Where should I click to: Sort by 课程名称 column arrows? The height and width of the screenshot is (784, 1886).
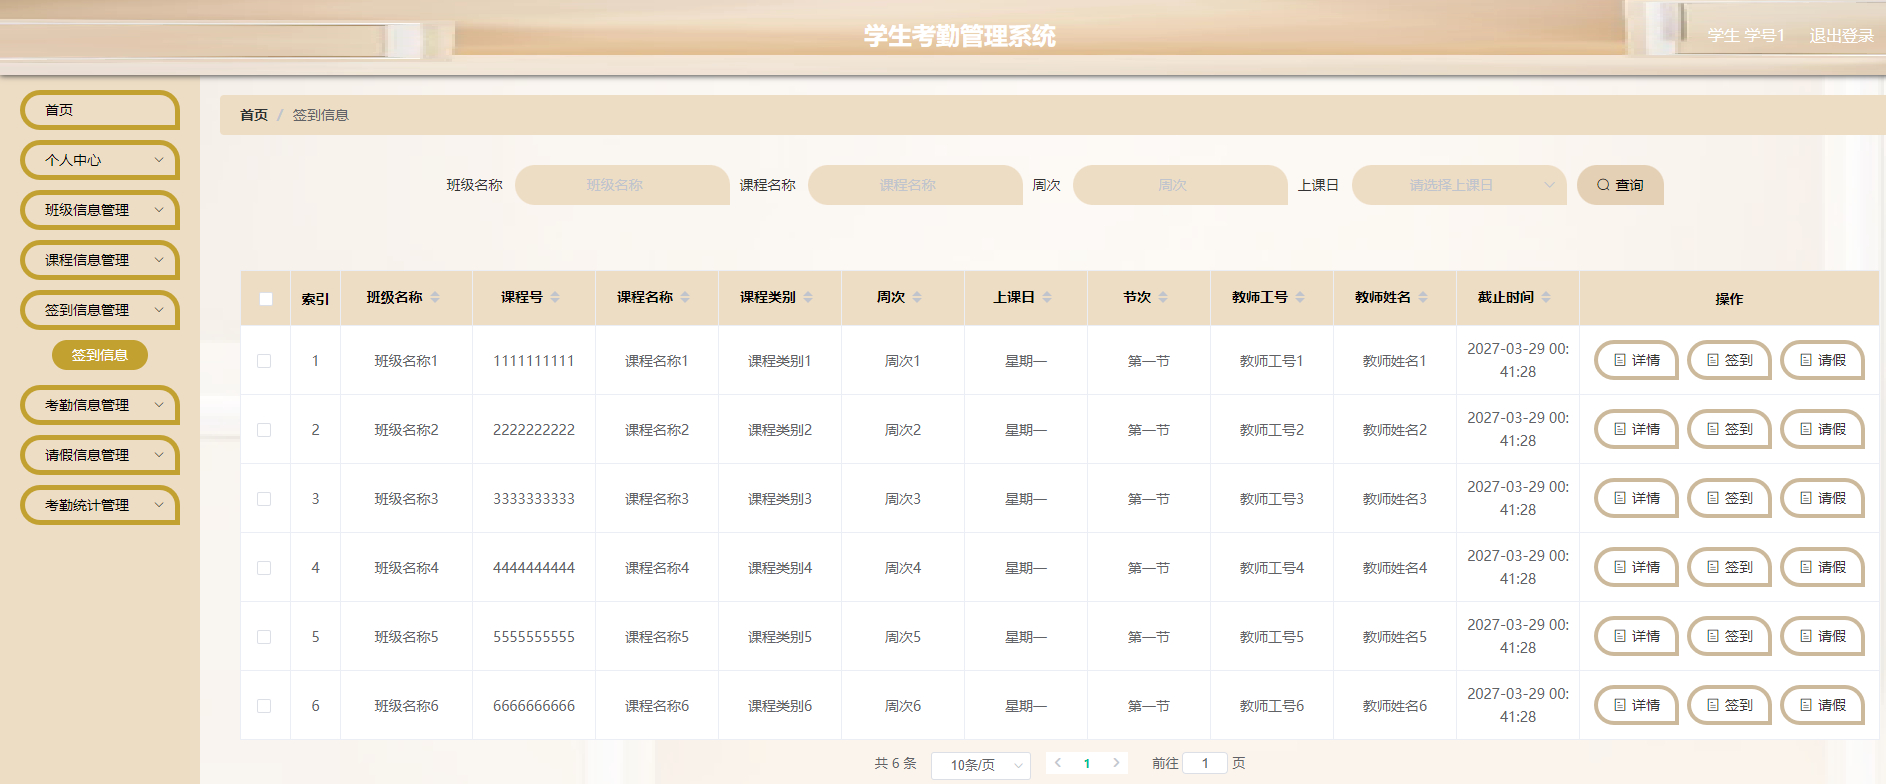(x=685, y=297)
